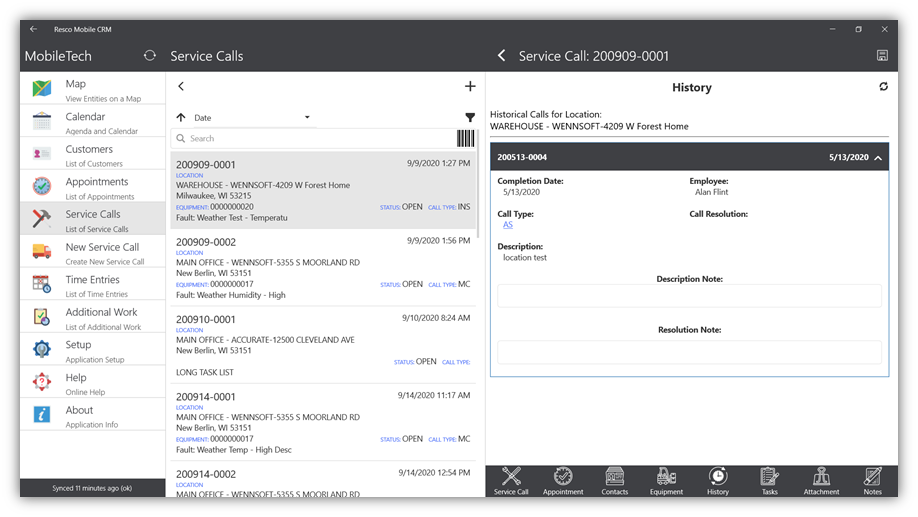
Task: Collapse historical call 200513-0004
Action: (878, 158)
